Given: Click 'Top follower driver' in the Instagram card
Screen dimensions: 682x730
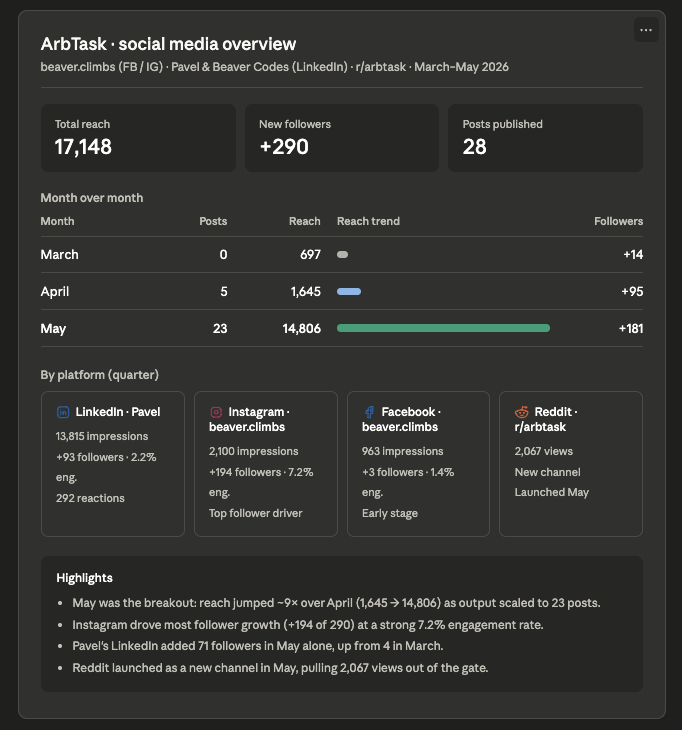Looking at the screenshot, I should point(256,513).
